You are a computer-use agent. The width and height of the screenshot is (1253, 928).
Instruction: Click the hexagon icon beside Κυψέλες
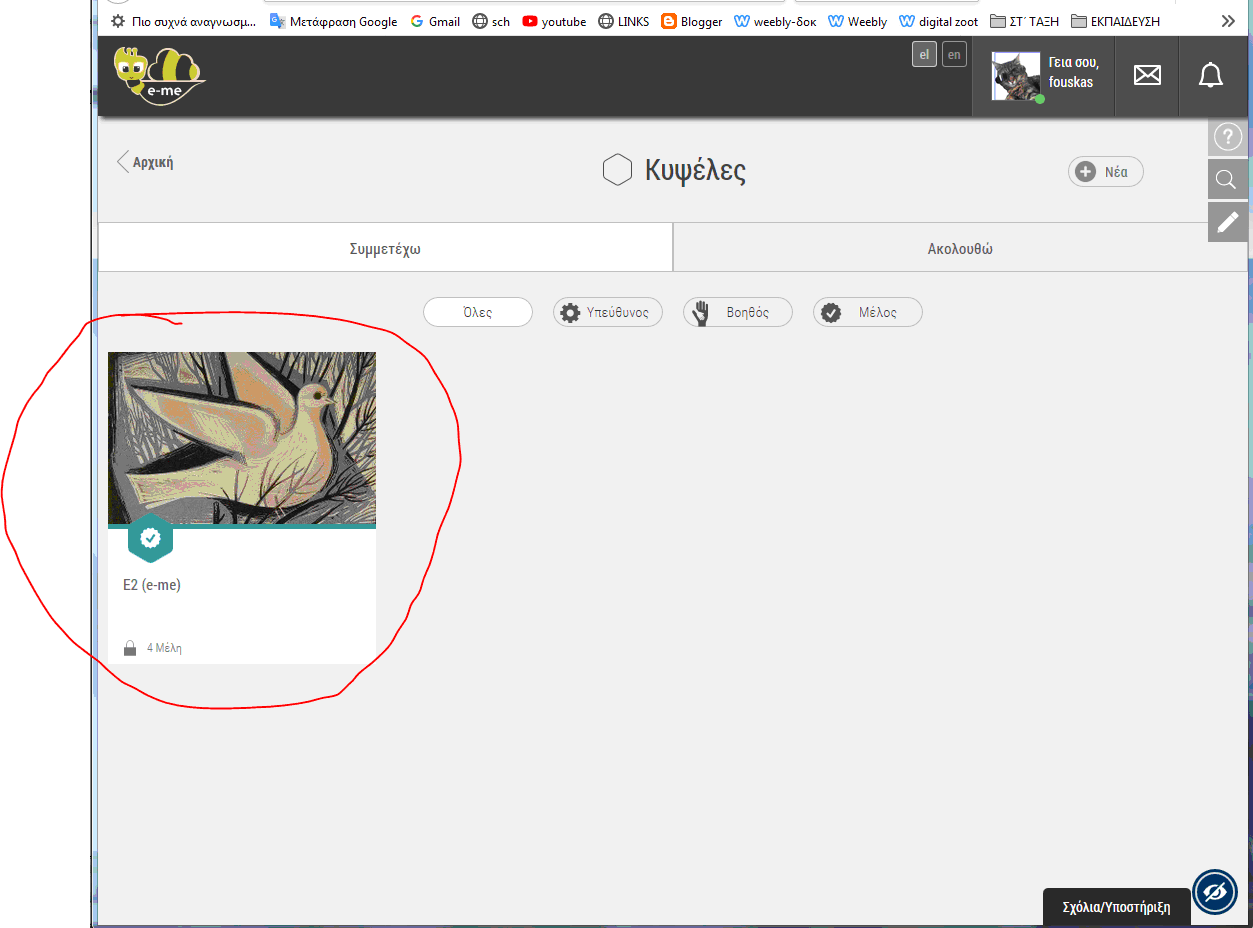point(617,170)
